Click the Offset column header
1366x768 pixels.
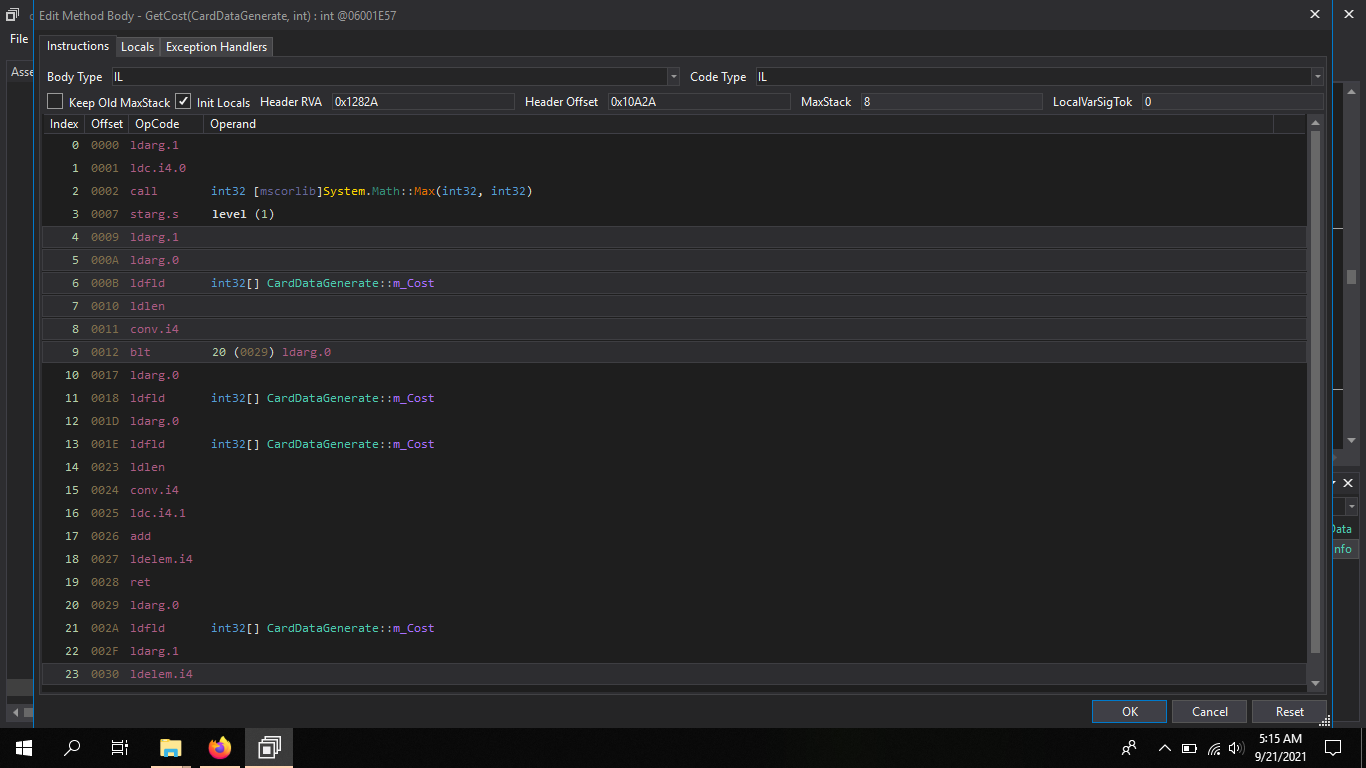[x=107, y=124]
